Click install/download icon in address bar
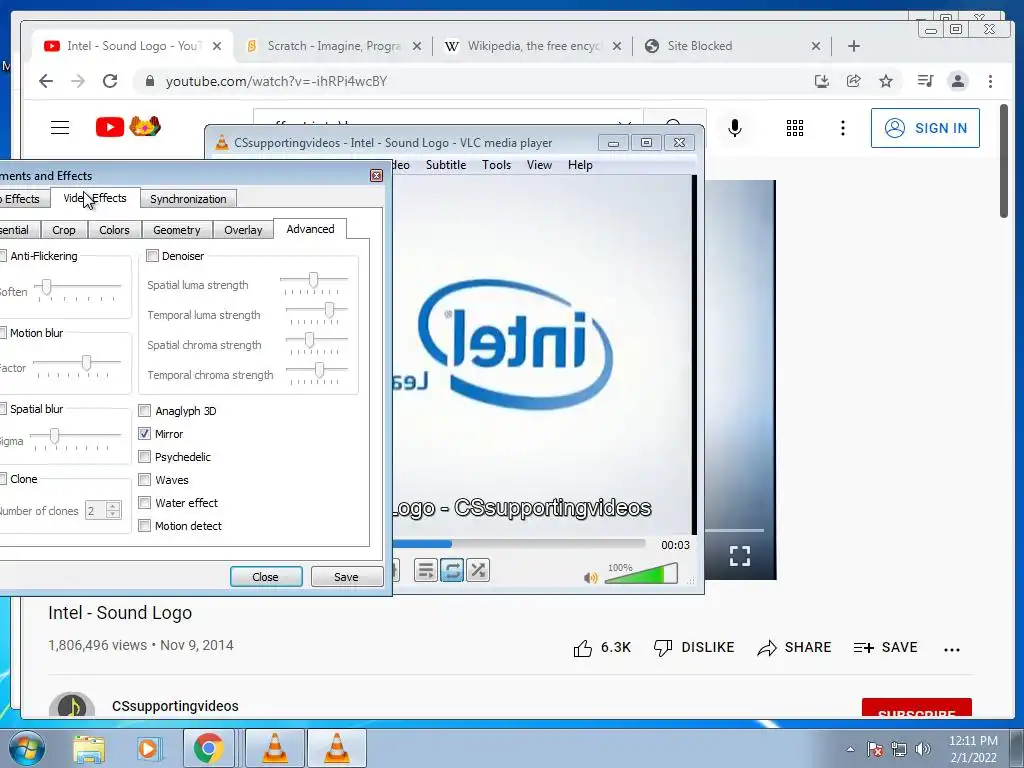Image resolution: width=1024 pixels, height=768 pixels. [x=822, y=81]
